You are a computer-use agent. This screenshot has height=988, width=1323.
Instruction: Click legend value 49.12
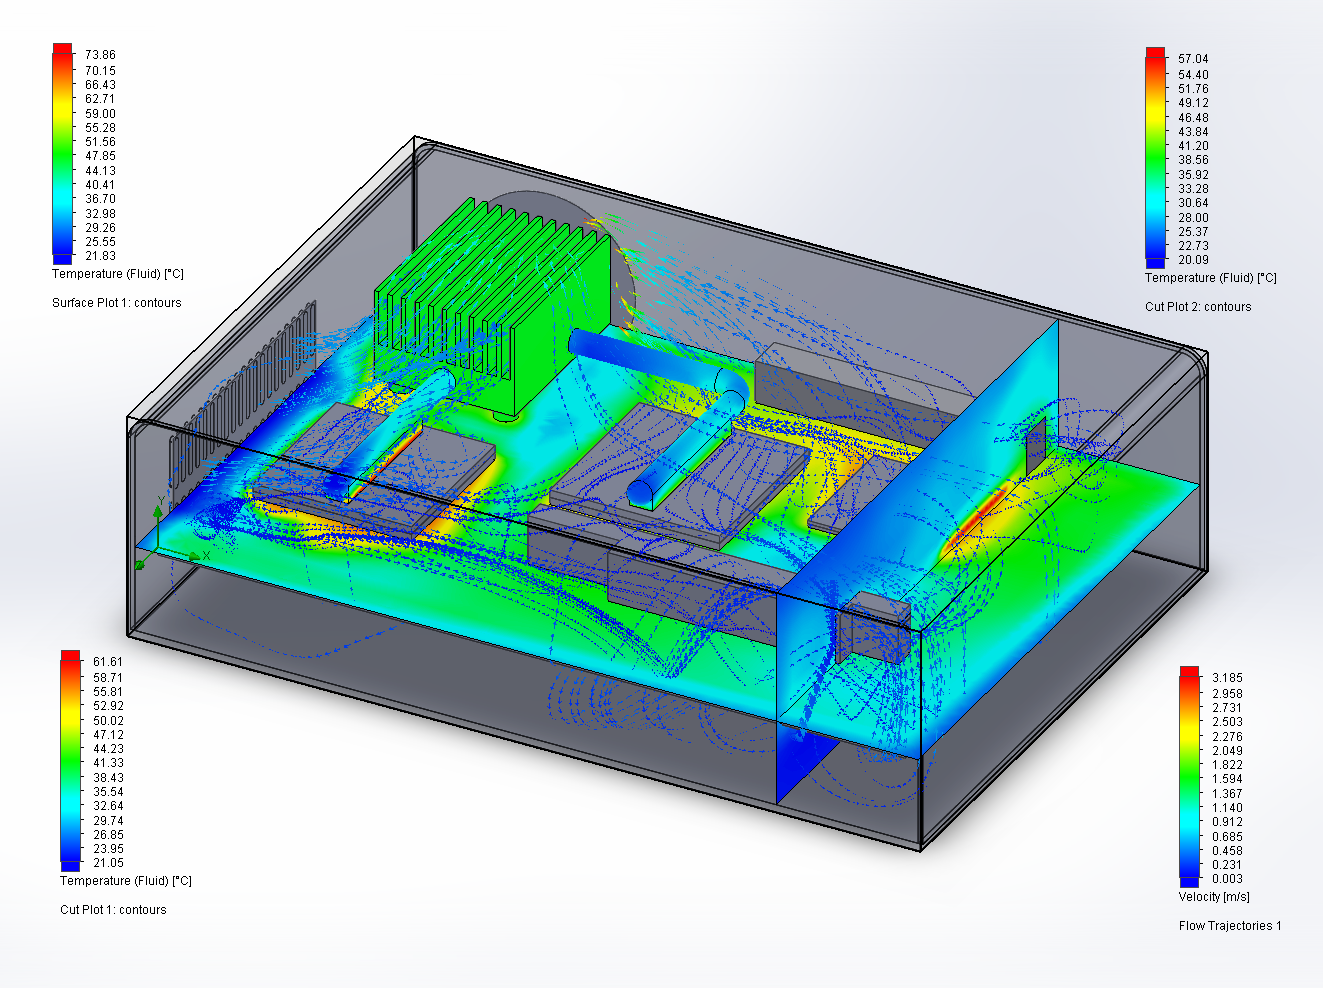pos(1193,102)
